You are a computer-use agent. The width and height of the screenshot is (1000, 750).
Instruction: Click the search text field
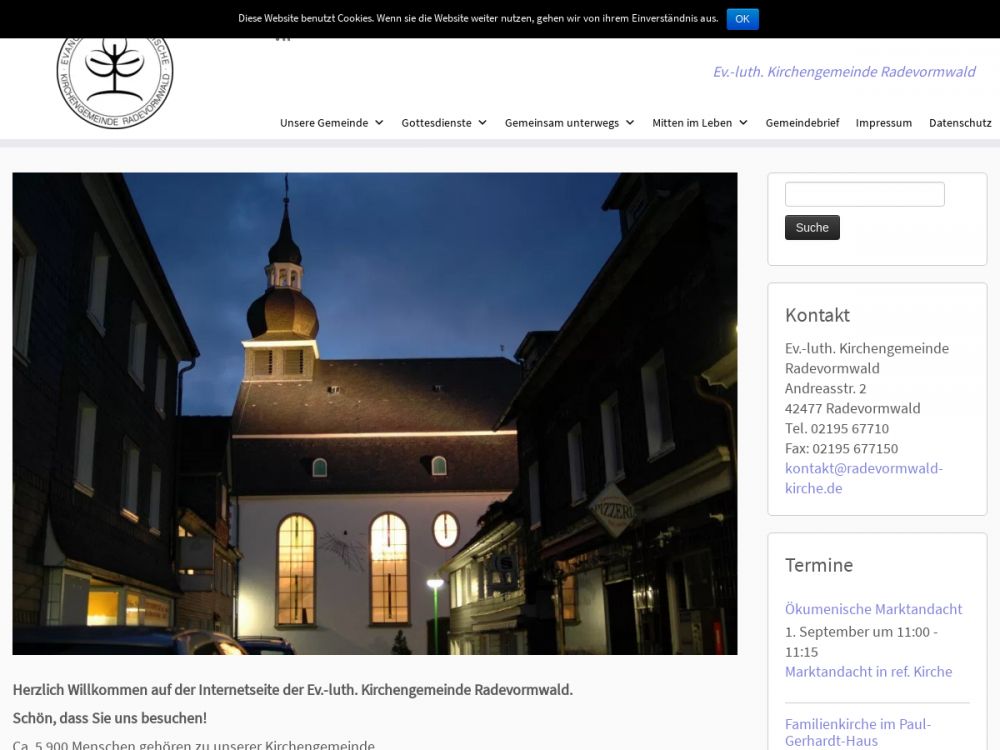(x=864, y=194)
